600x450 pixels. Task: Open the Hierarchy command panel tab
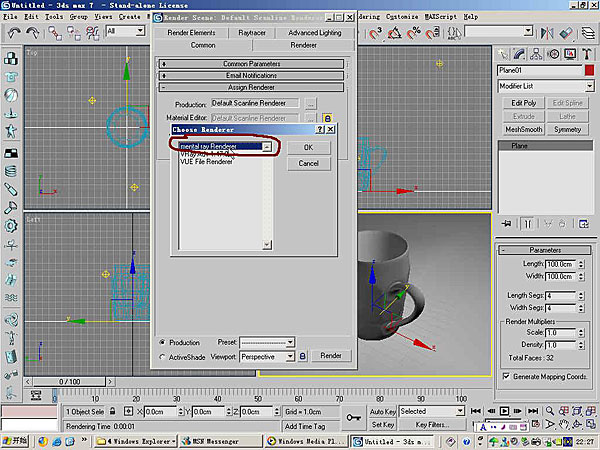536,54
